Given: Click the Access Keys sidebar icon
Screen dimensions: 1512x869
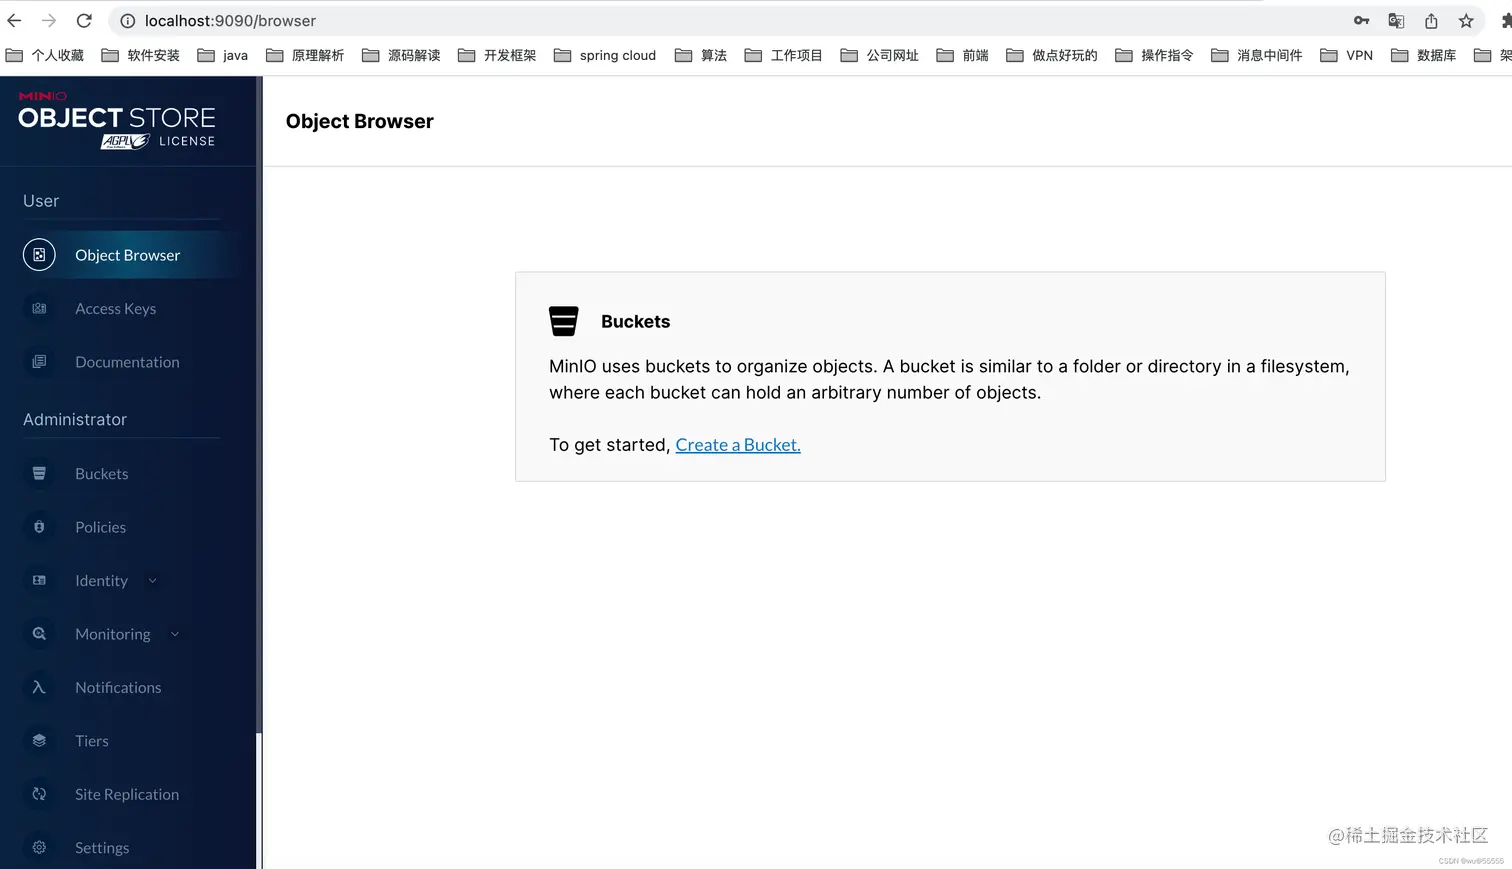Looking at the screenshot, I should [x=39, y=309].
